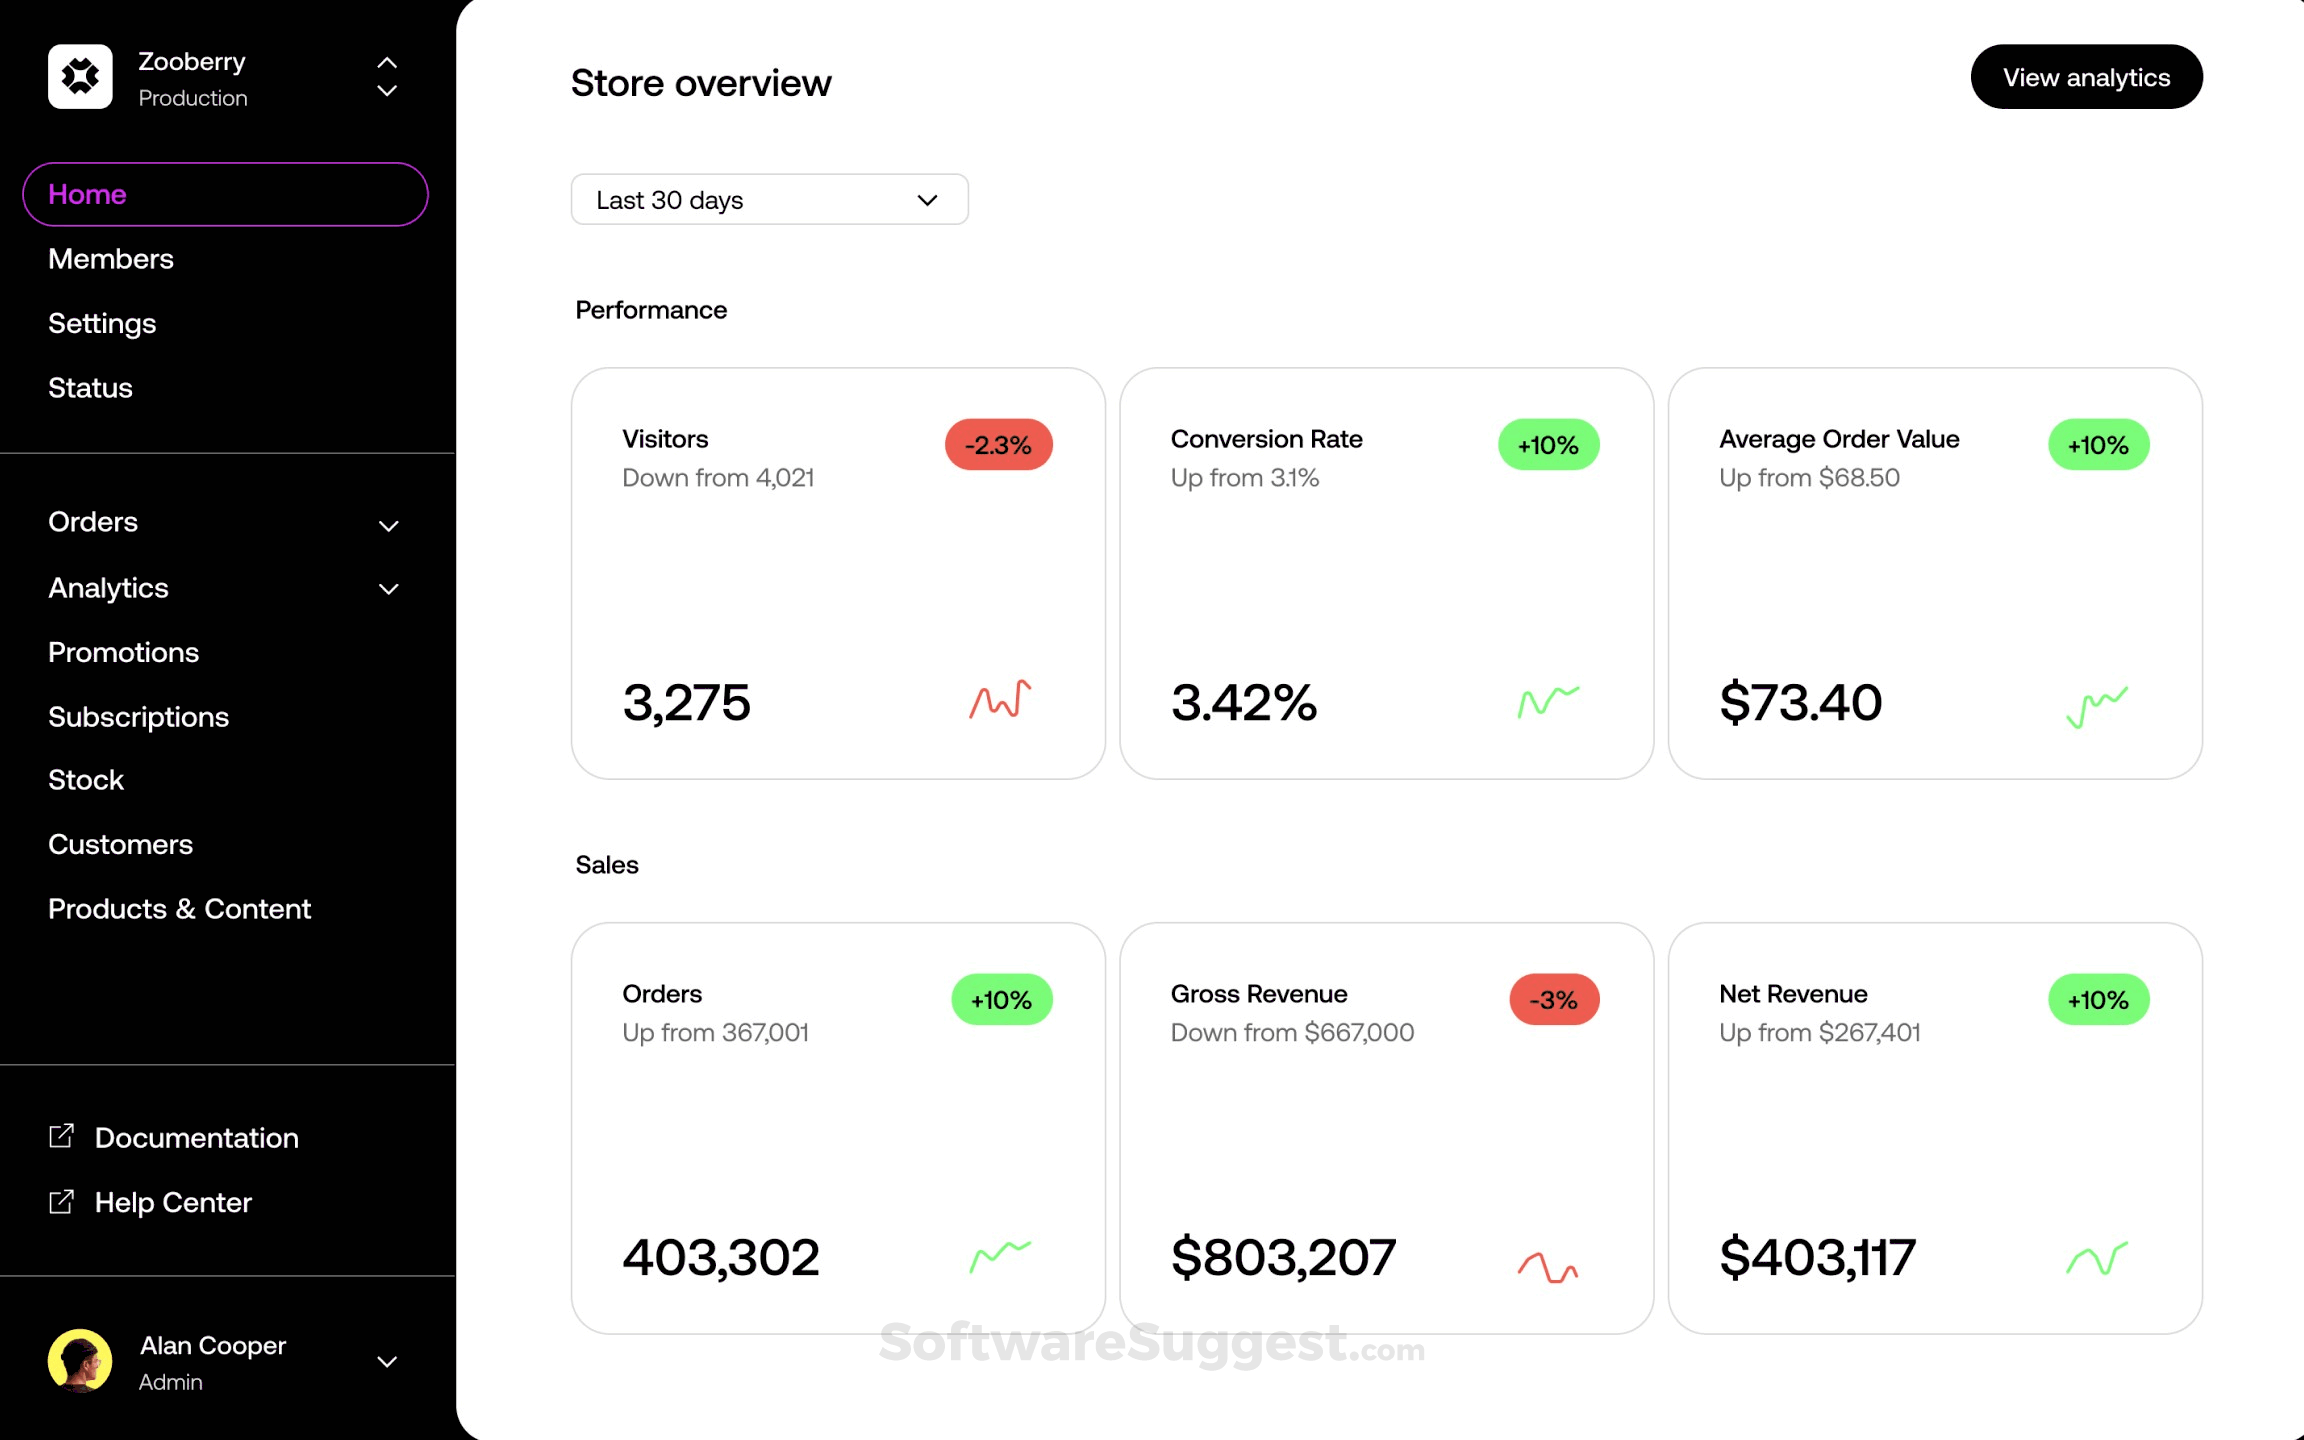The image size is (2304, 1440).
Task: Click the Net Revenue sparkline icon
Action: (2096, 1259)
